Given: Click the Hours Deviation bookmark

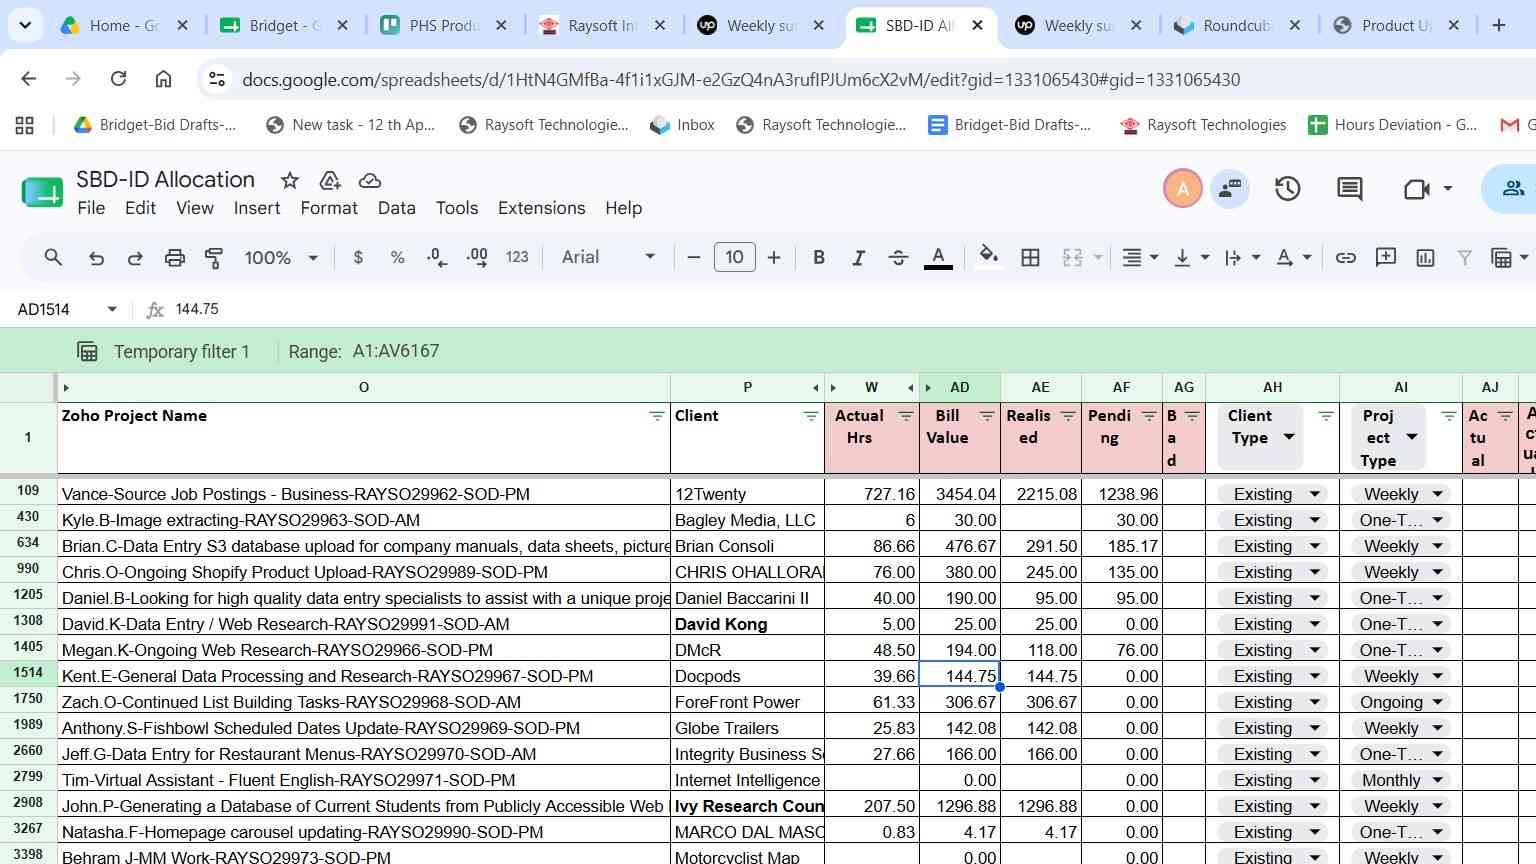Looking at the screenshot, I should [x=1393, y=125].
